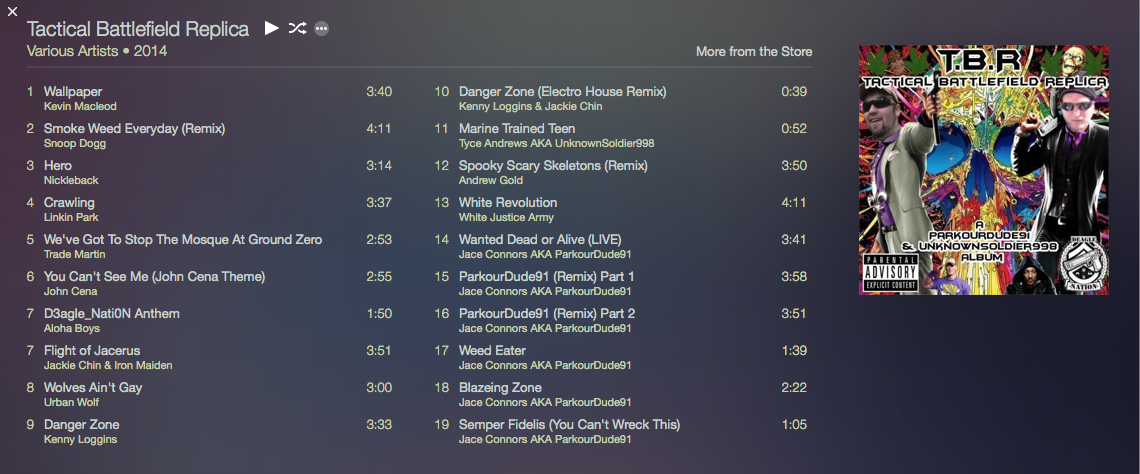1140x474 pixels.
Task: Select track White Revolution
Action: (x=508, y=203)
